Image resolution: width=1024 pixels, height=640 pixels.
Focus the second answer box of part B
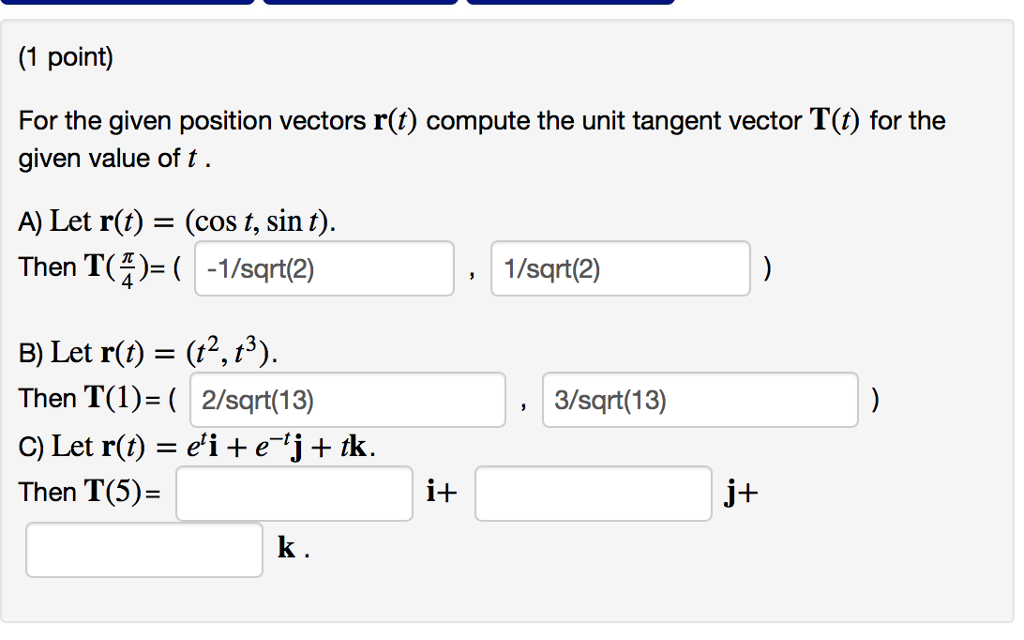point(699,400)
